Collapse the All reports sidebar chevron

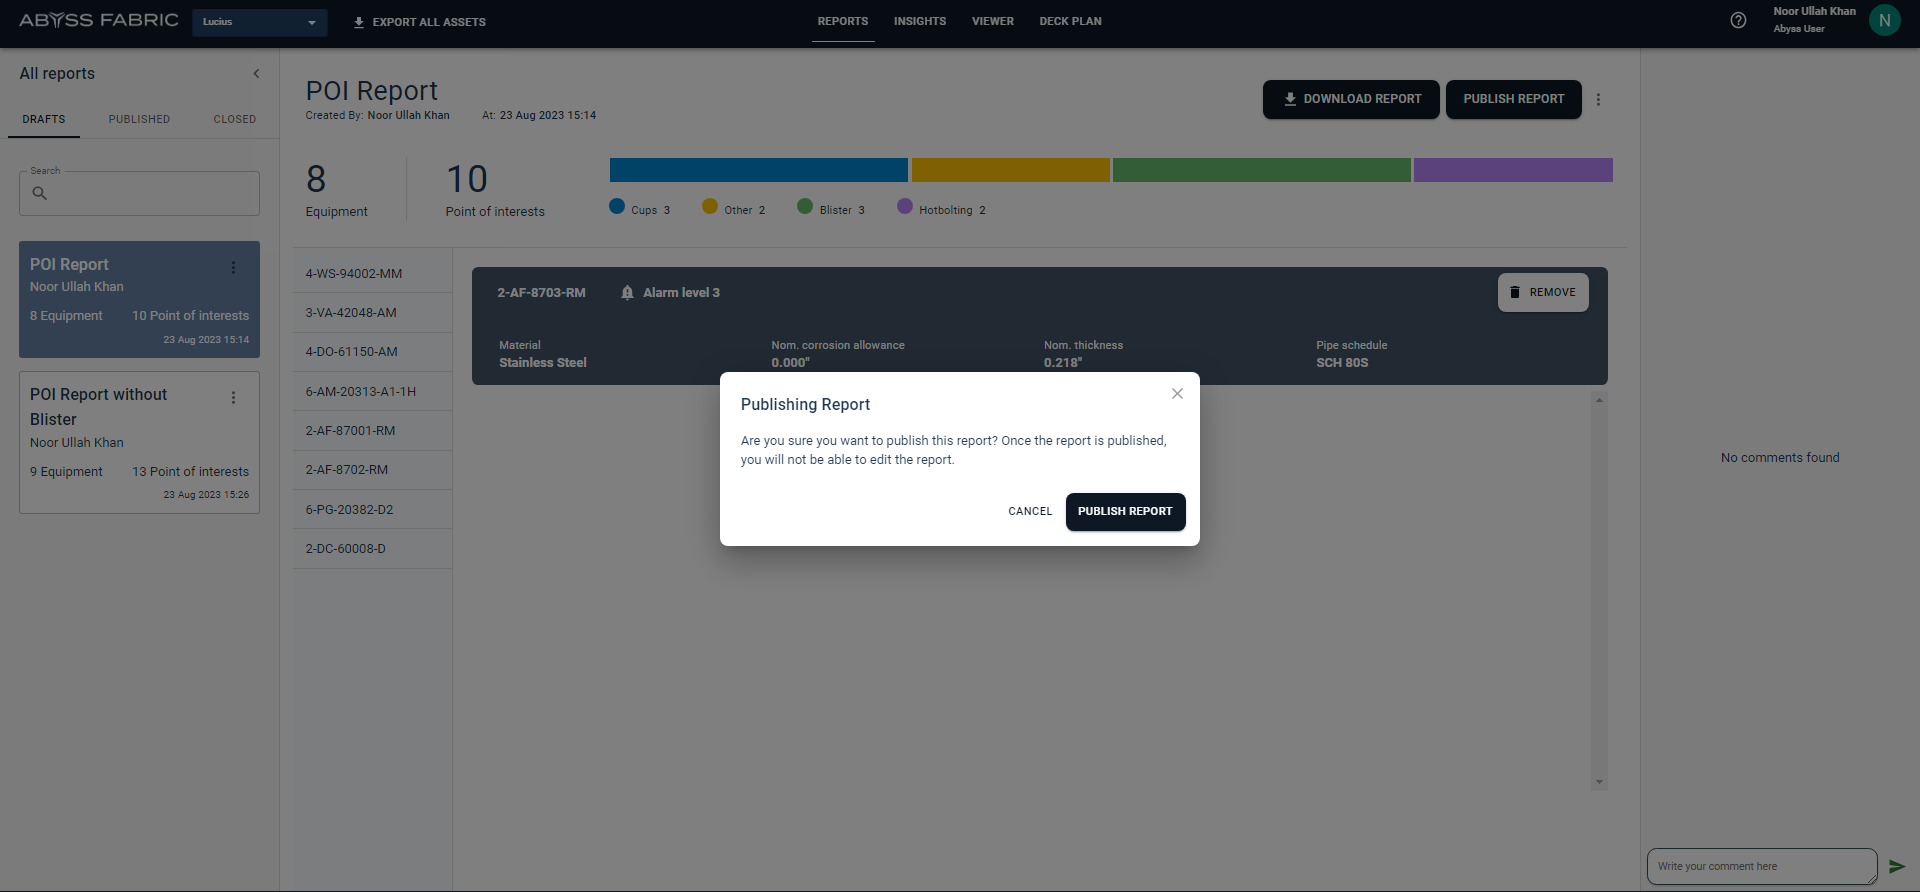256,74
